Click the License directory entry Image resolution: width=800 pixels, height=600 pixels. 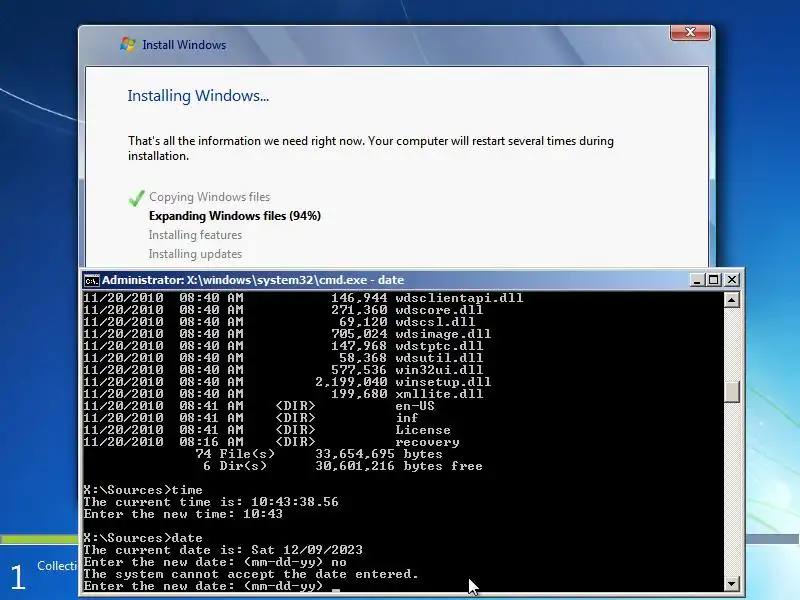[x=267, y=430]
